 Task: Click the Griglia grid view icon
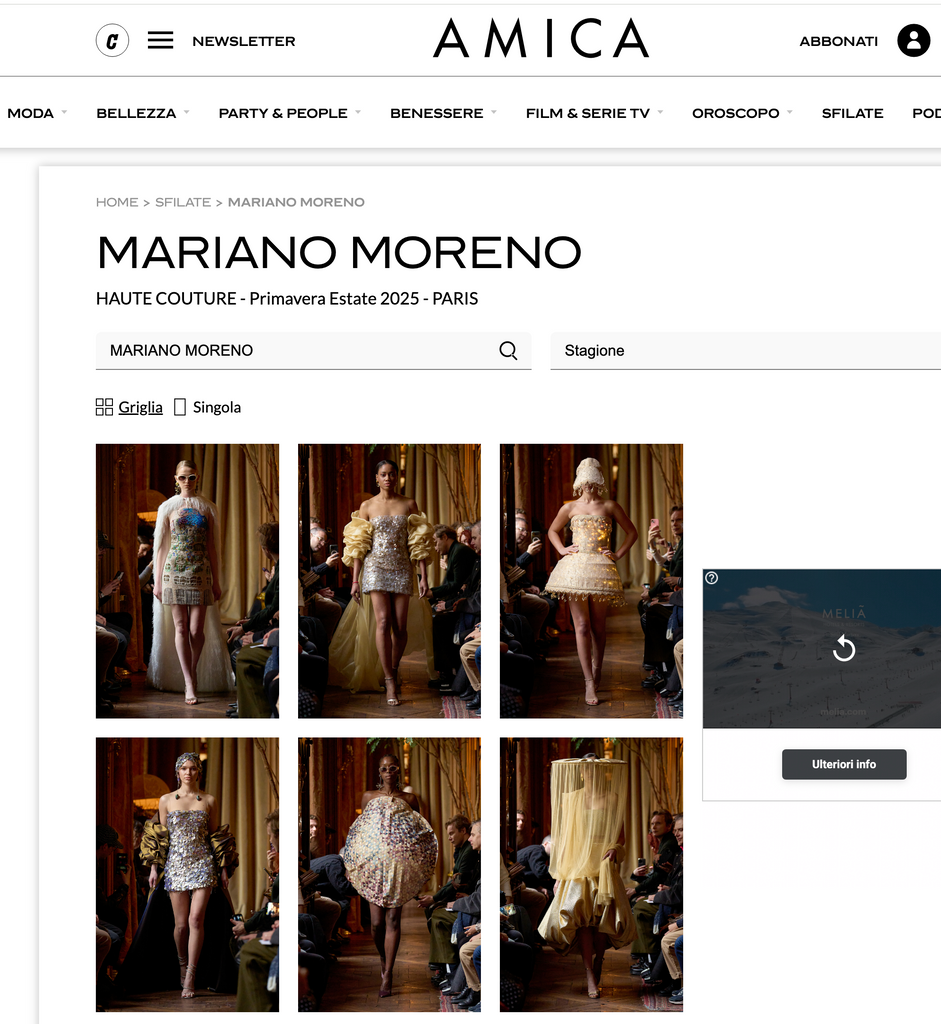104,408
